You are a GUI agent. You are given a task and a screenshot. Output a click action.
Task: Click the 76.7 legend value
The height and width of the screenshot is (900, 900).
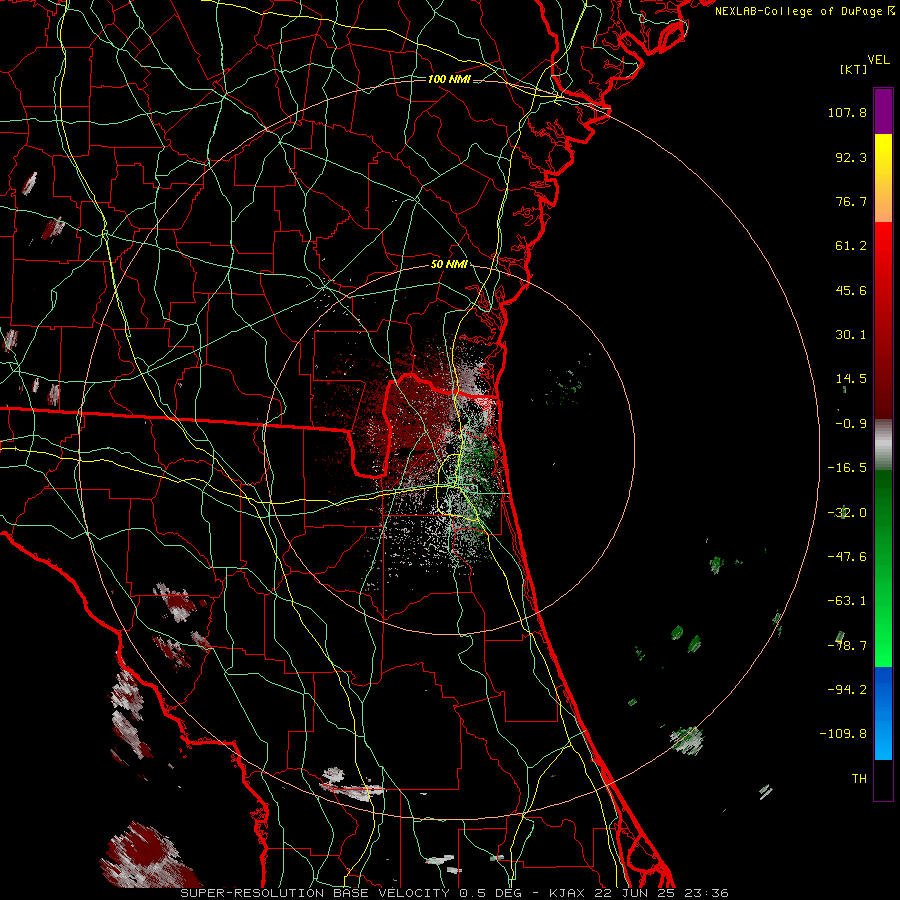coord(851,201)
